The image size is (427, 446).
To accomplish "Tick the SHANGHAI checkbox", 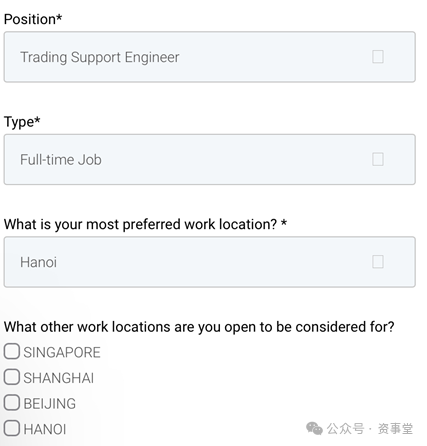I will point(12,377).
